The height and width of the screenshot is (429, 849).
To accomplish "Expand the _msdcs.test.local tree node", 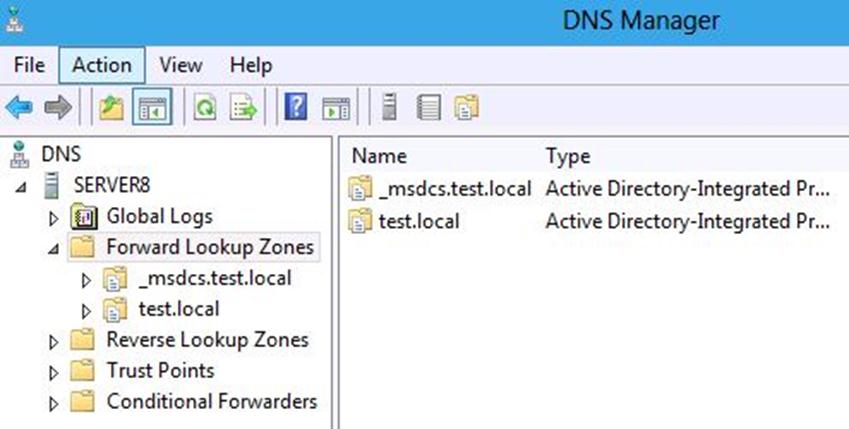I will (x=86, y=281).
